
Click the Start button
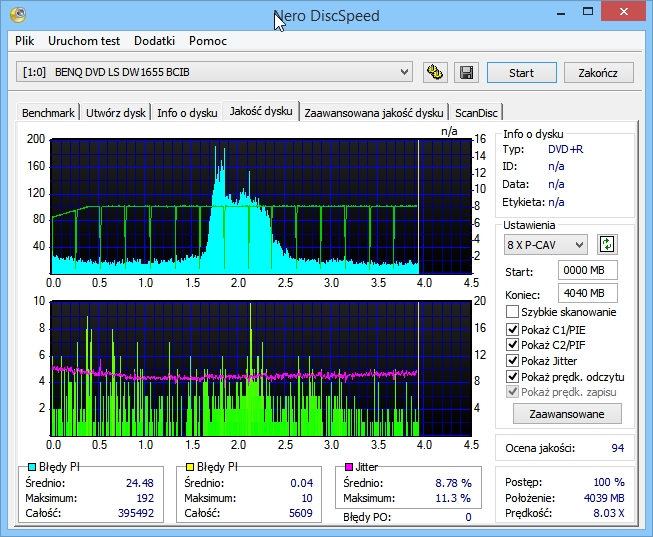[x=521, y=73]
